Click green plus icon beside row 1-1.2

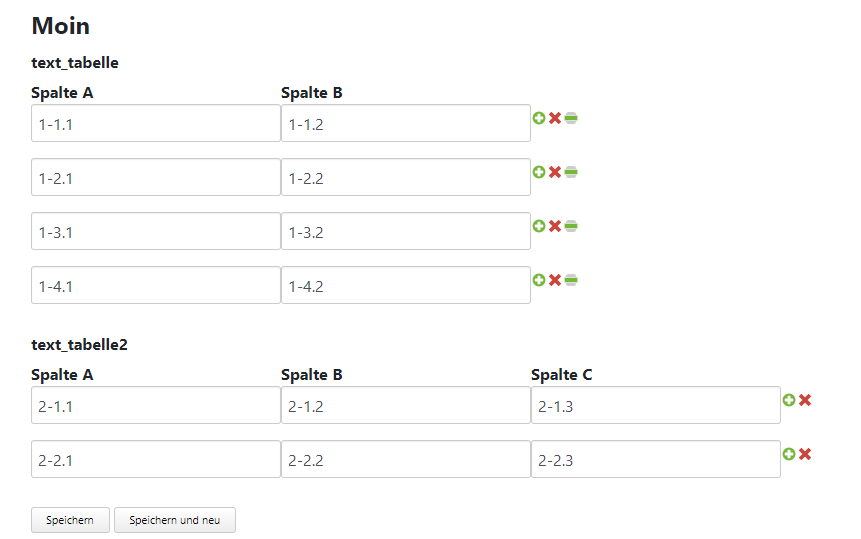(539, 118)
